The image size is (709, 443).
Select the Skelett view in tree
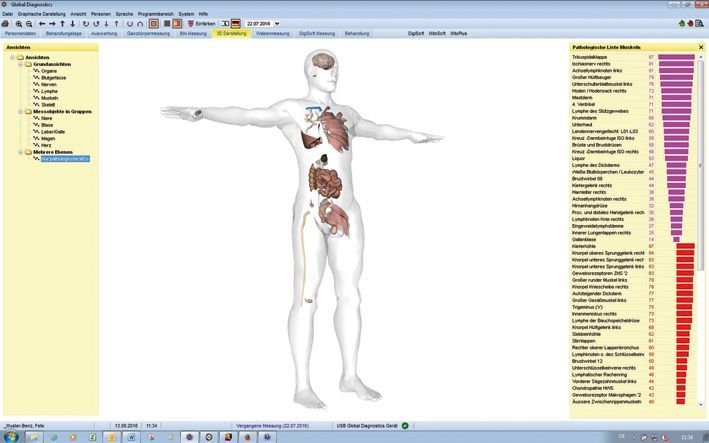pyautogui.click(x=49, y=104)
